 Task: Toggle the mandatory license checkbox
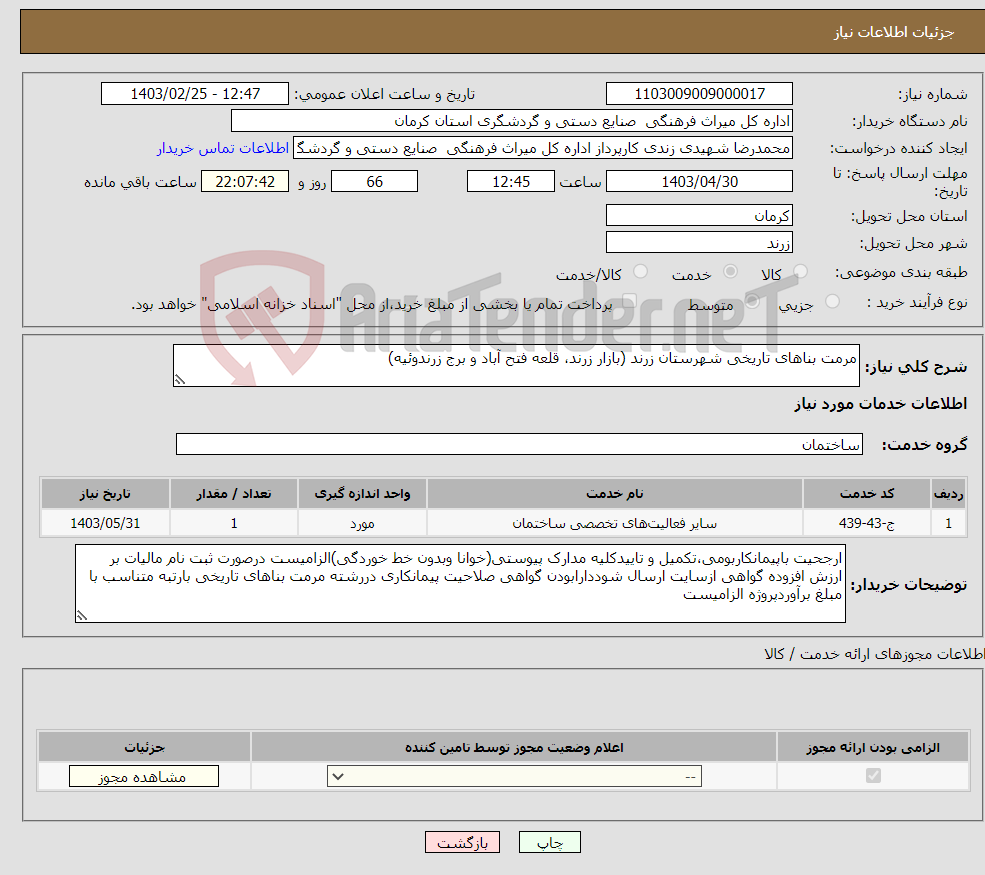tap(873, 776)
